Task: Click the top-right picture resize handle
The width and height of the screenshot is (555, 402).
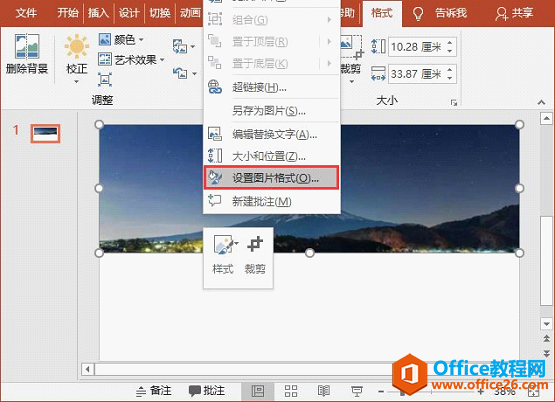Action: pyautogui.click(x=519, y=125)
